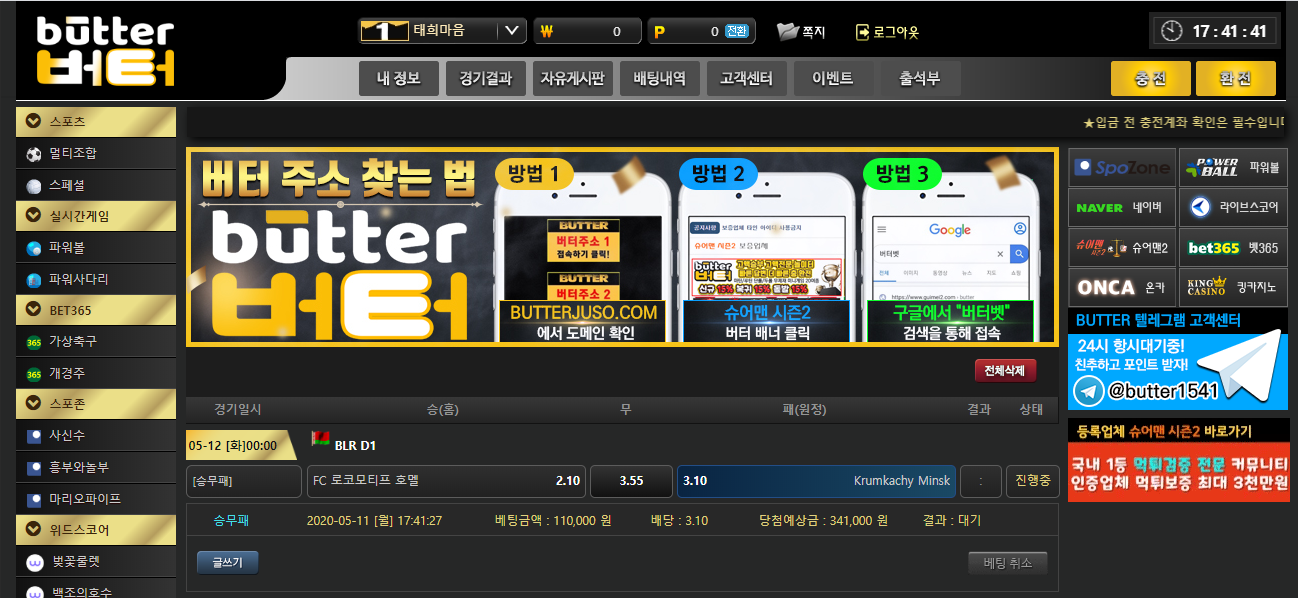Click the 전환 point convert button
Screen dimensions: 1298x598
[x=737, y=32]
